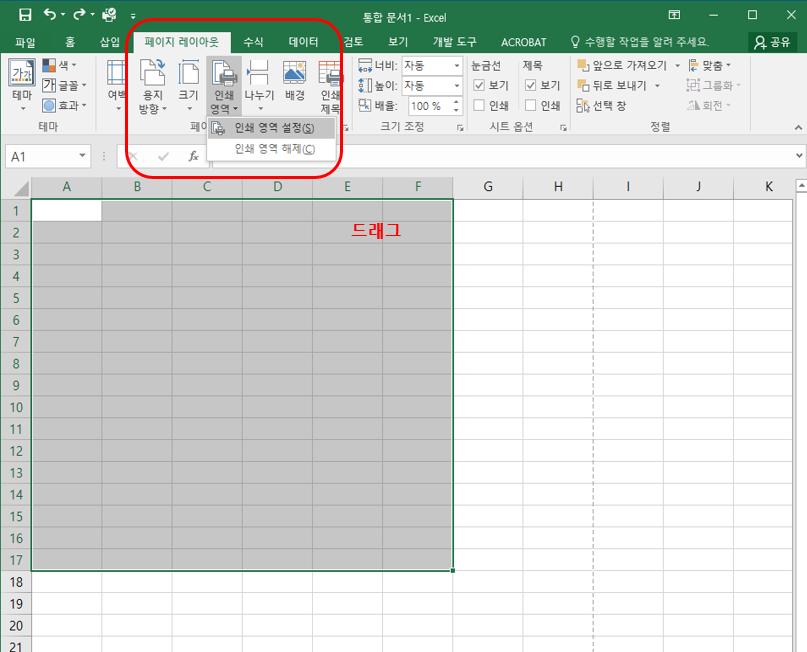Expand the formula bar chevron

pyautogui.click(x=799, y=155)
